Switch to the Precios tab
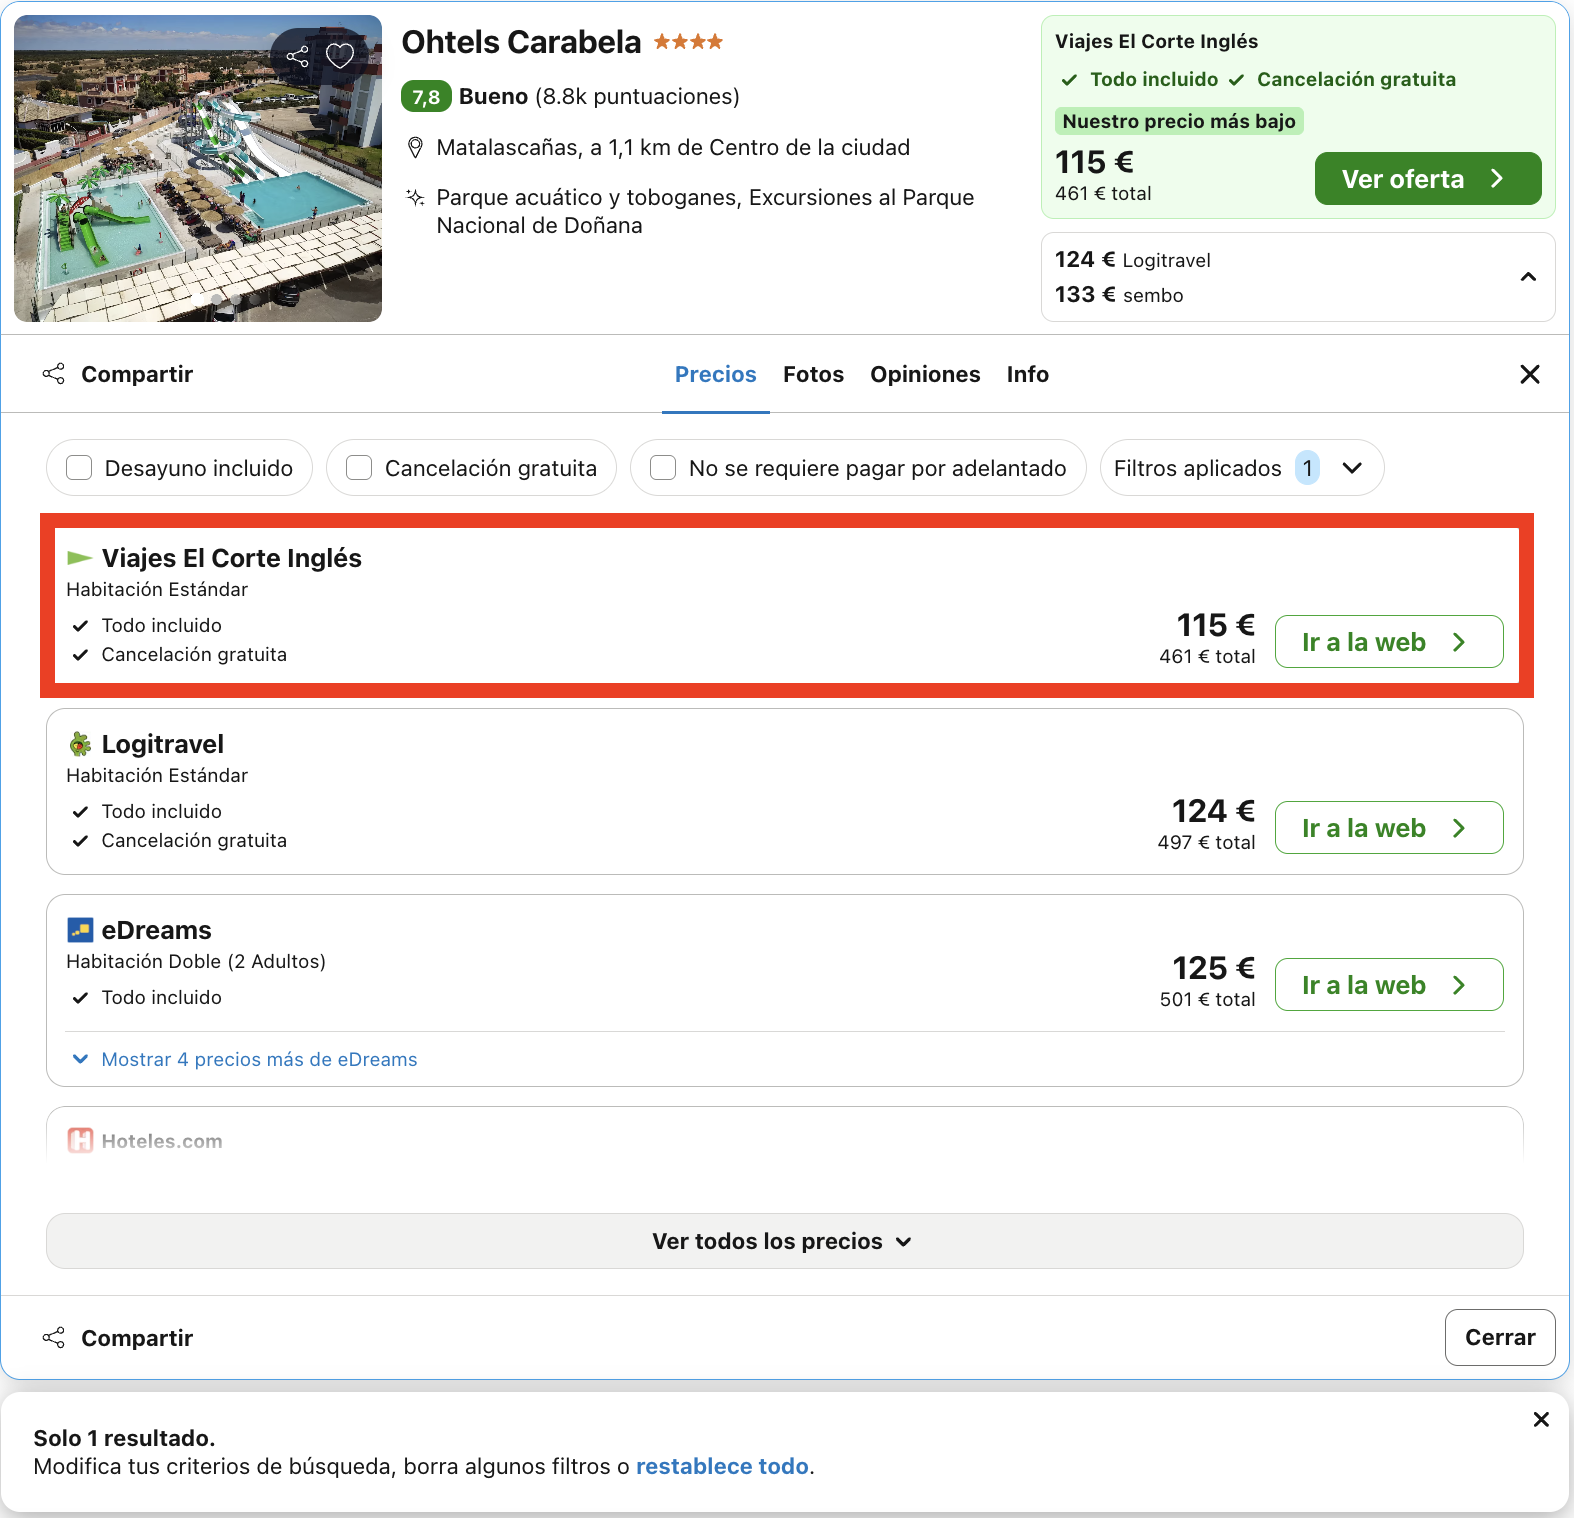This screenshot has height=1518, width=1574. coord(716,374)
